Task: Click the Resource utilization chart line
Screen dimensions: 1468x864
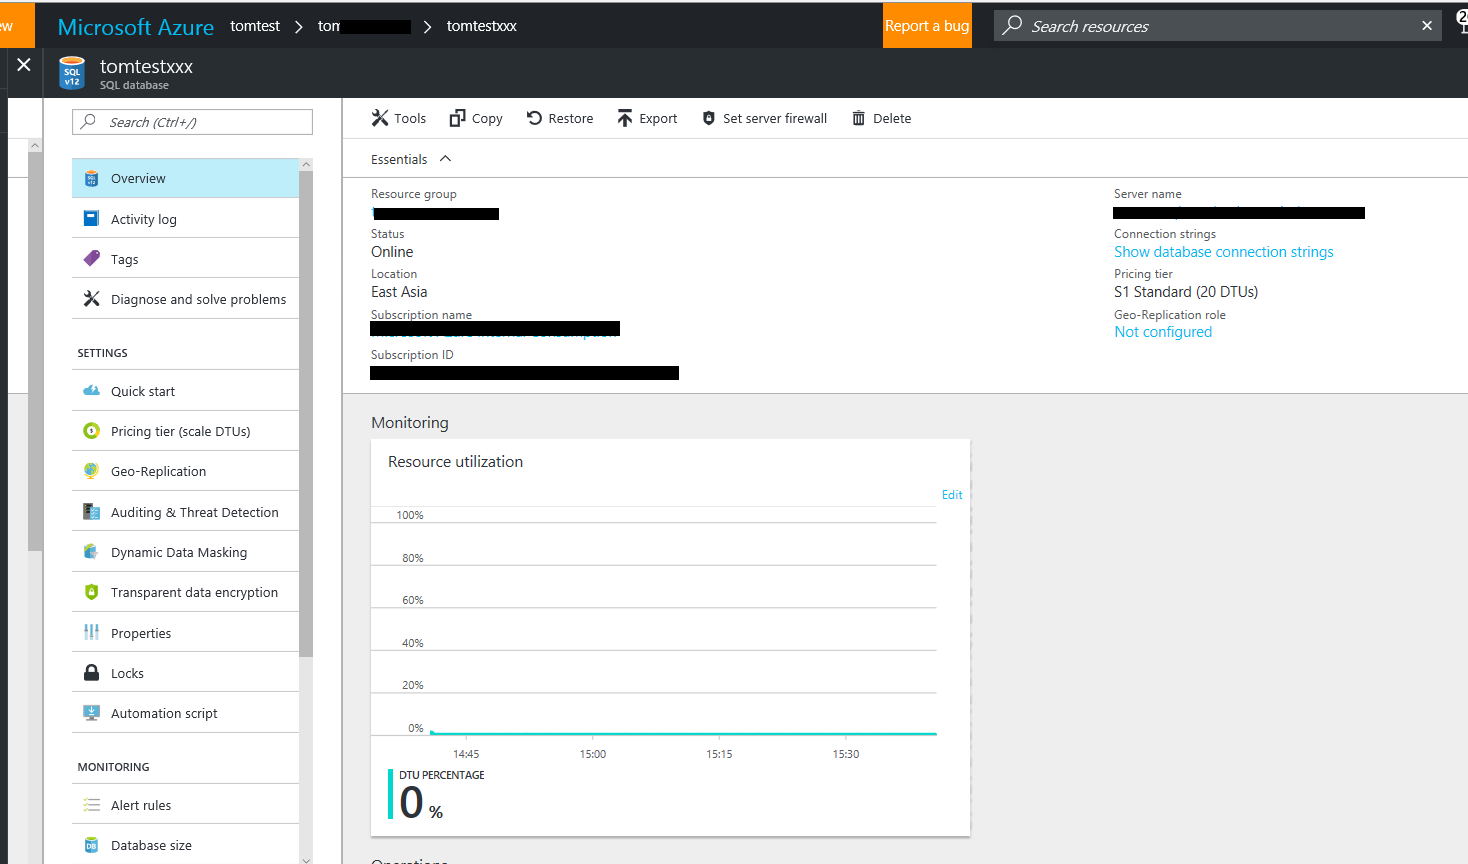Action: pyautogui.click(x=684, y=734)
